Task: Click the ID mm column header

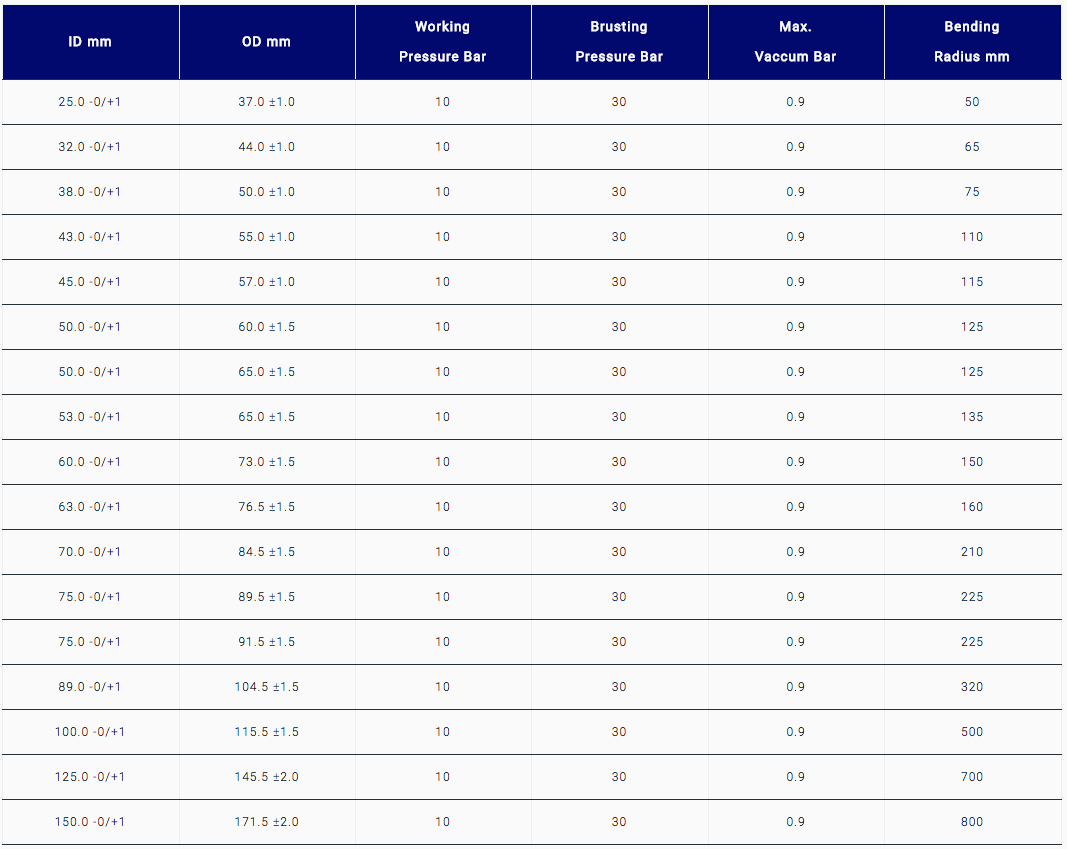Action: click(90, 41)
